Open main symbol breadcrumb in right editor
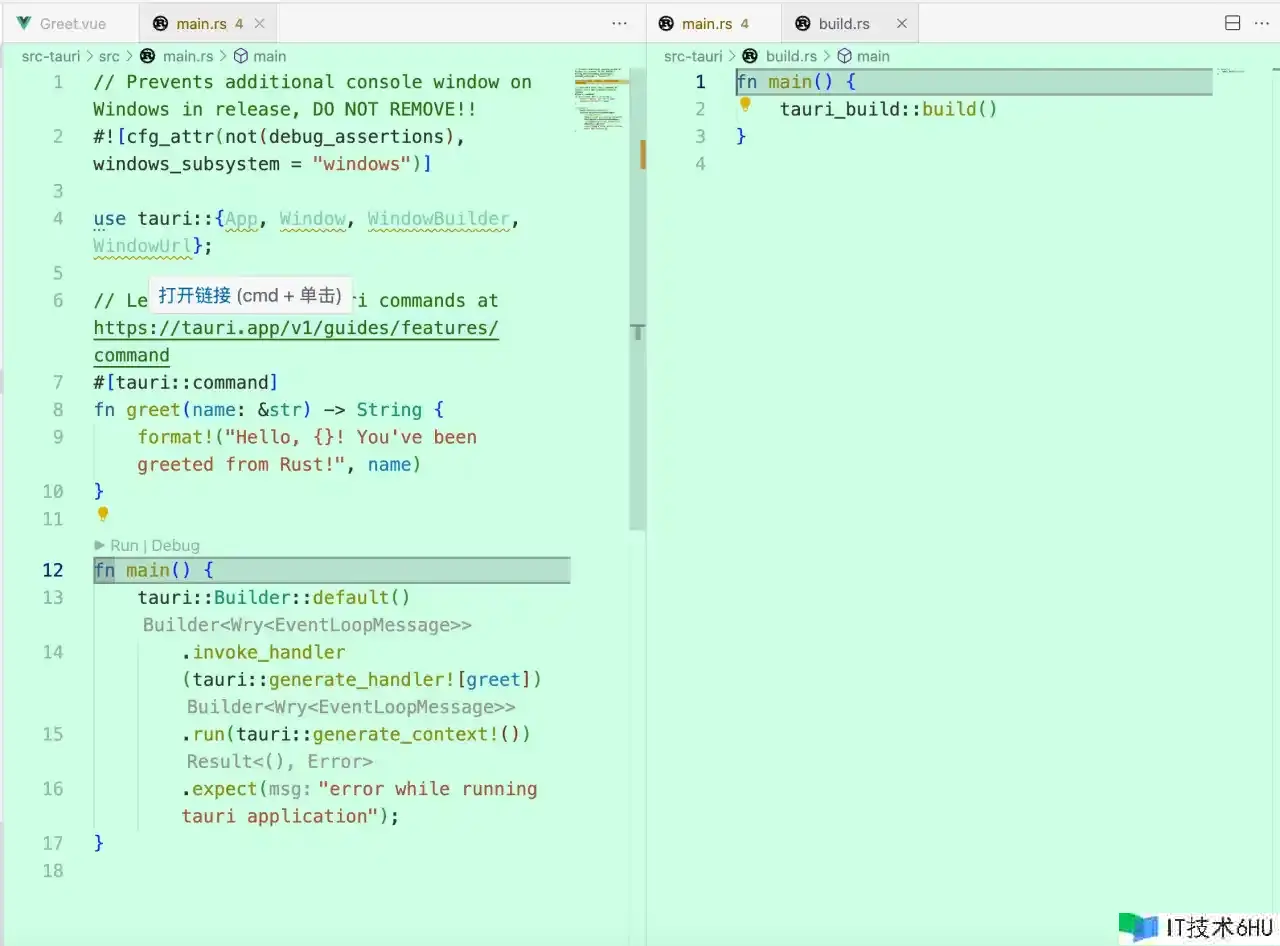This screenshot has height=946, width=1280. click(873, 56)
